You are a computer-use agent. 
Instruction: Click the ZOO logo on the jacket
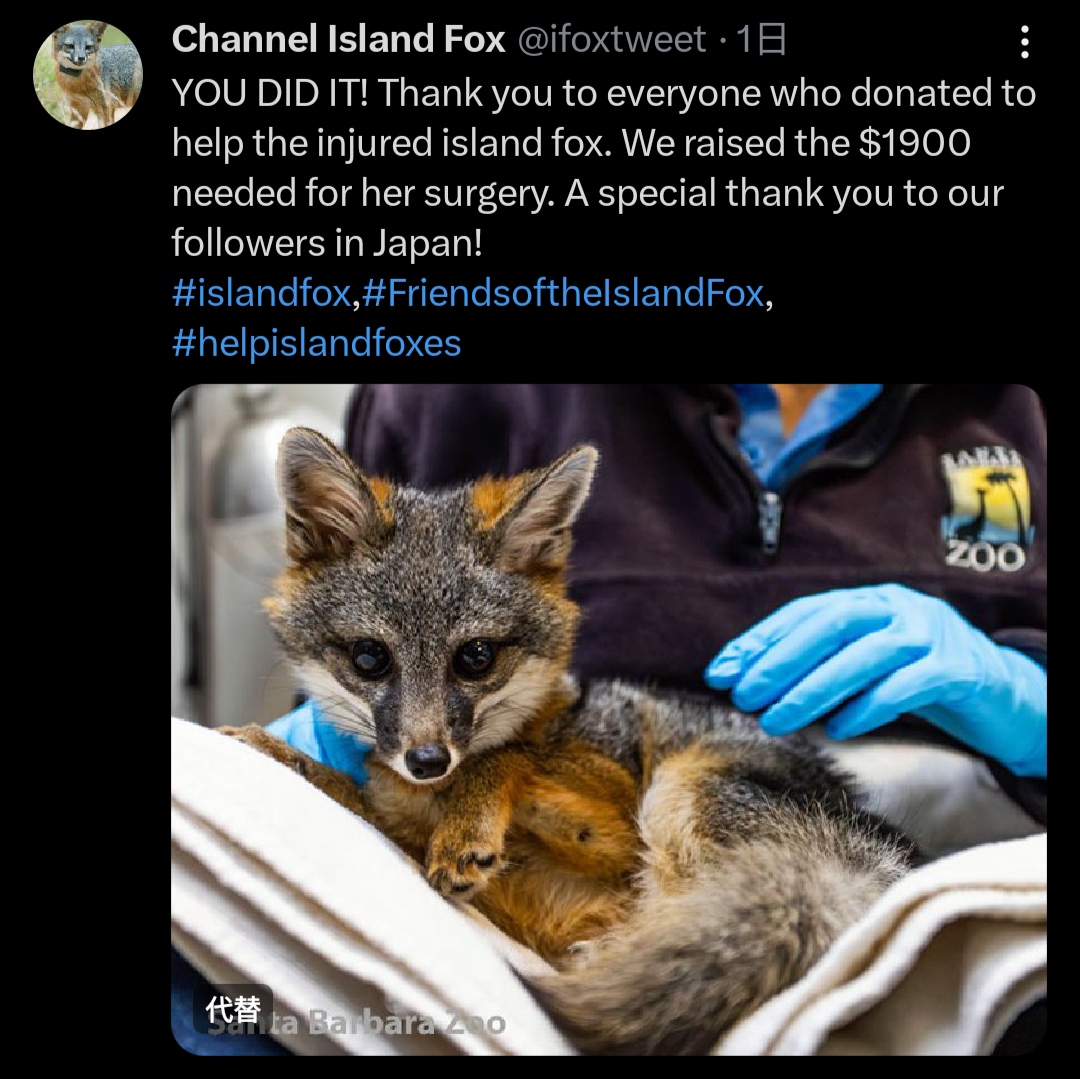click(x=987, y=512)
